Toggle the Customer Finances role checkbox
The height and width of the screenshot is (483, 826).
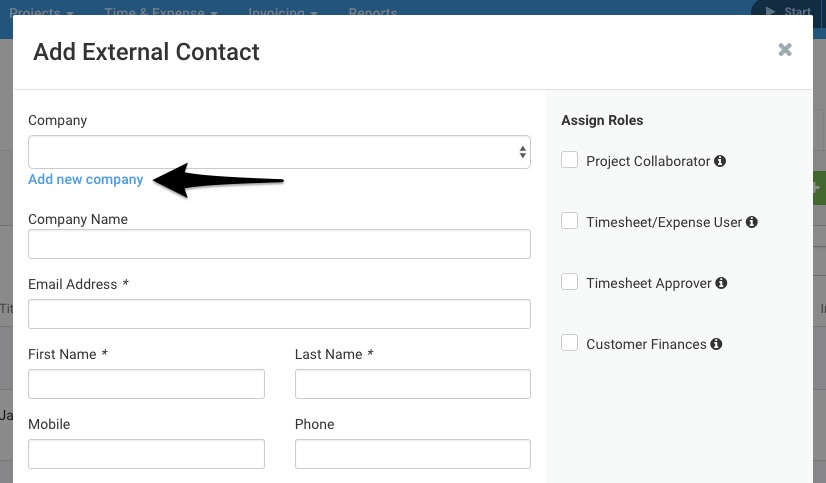(x=569, y=343)
